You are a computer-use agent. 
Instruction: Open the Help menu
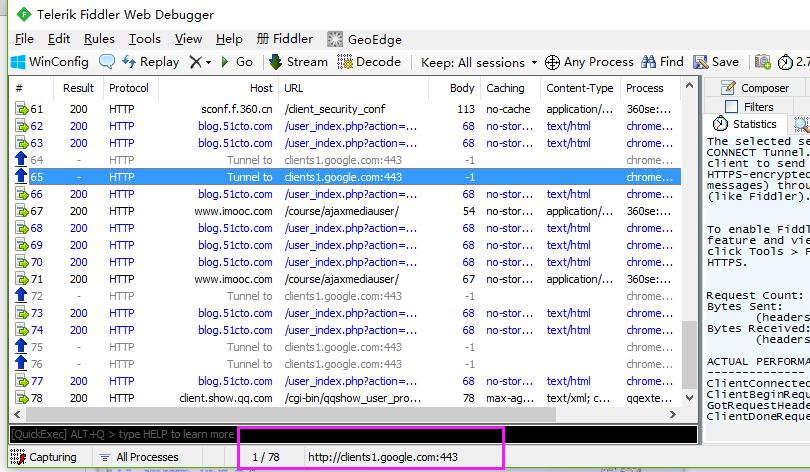coord(229,39)
